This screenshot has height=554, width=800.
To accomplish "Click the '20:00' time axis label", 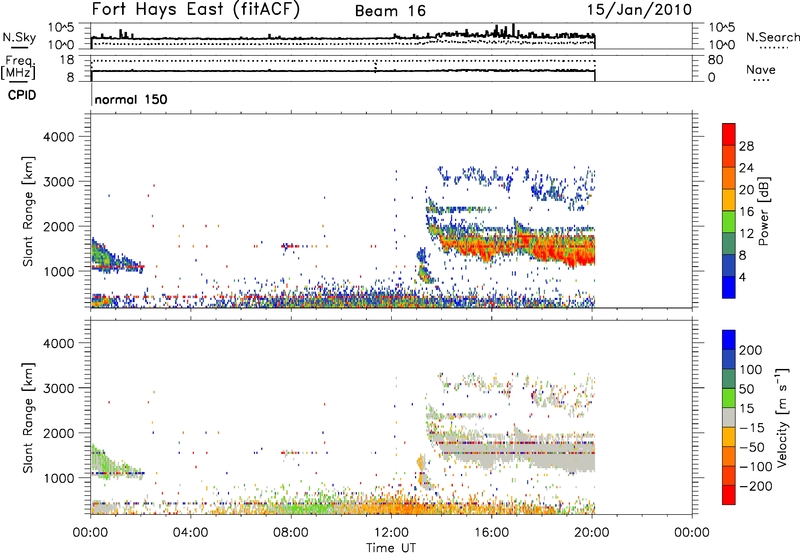I will (591, 533).
